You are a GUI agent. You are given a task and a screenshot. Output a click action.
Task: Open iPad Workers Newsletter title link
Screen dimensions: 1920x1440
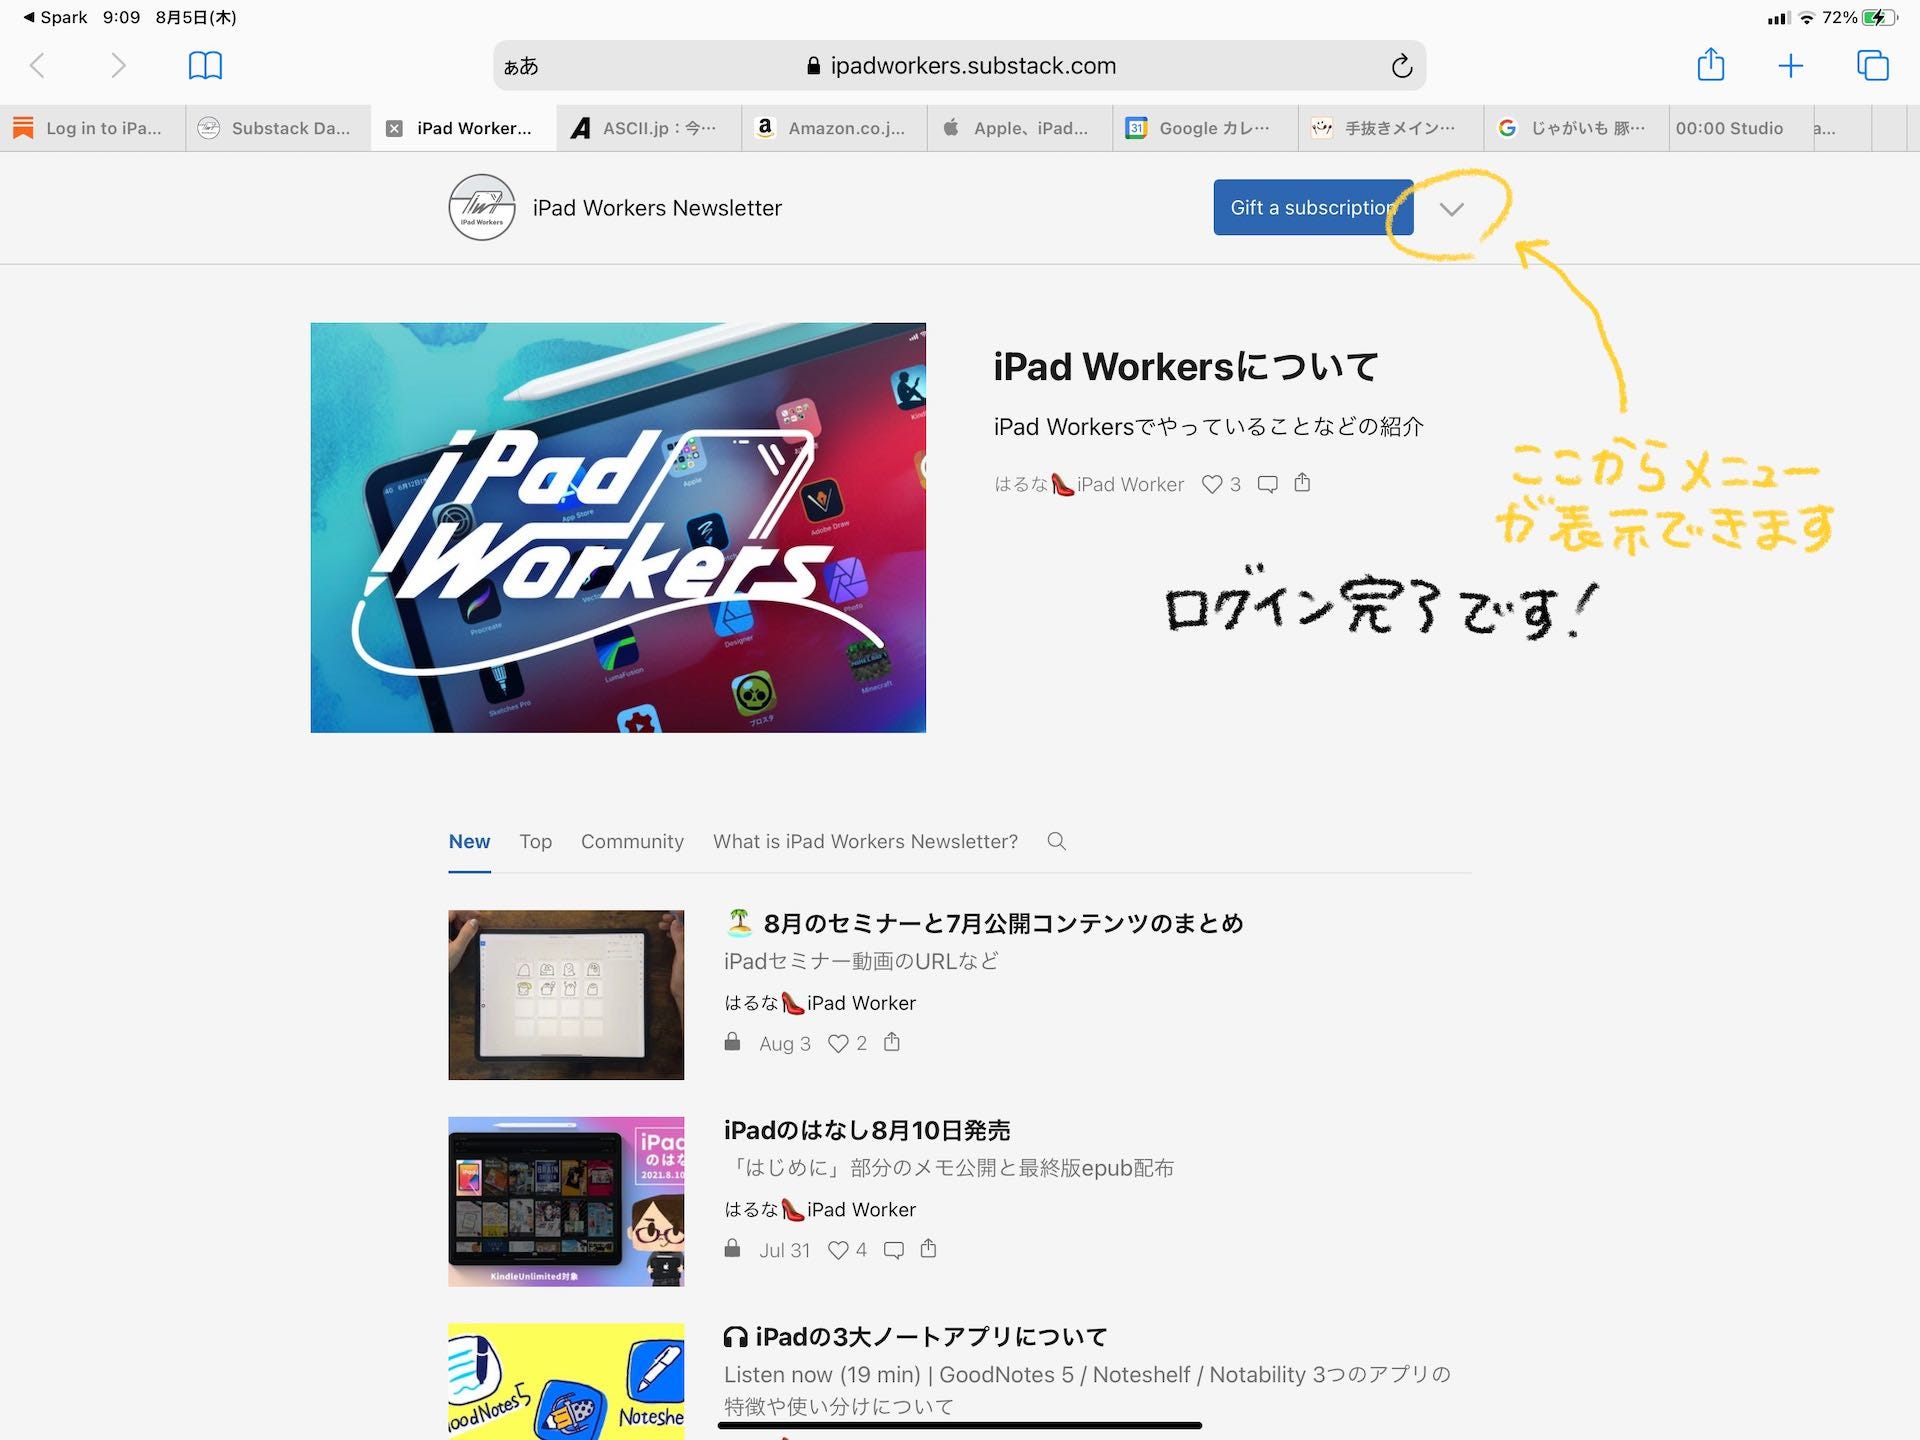coord(657,208)
